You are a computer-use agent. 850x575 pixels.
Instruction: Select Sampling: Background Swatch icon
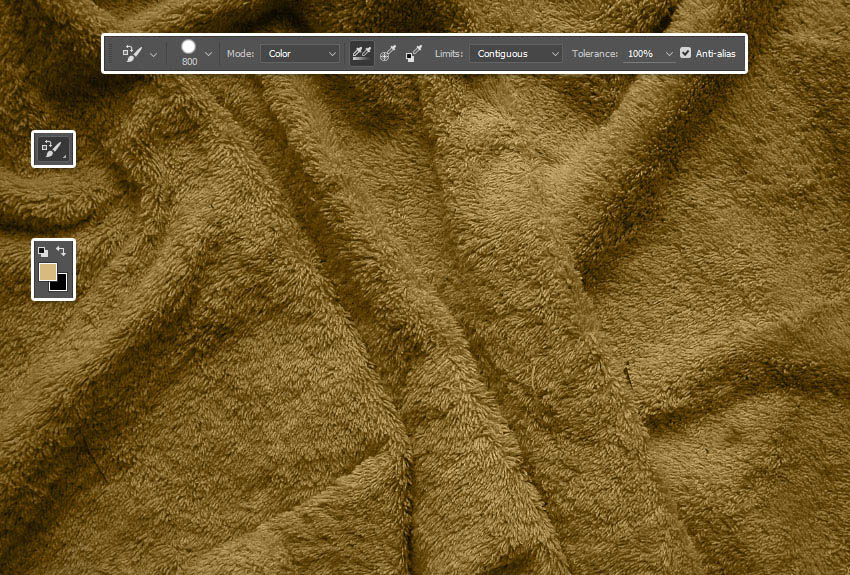414,54
